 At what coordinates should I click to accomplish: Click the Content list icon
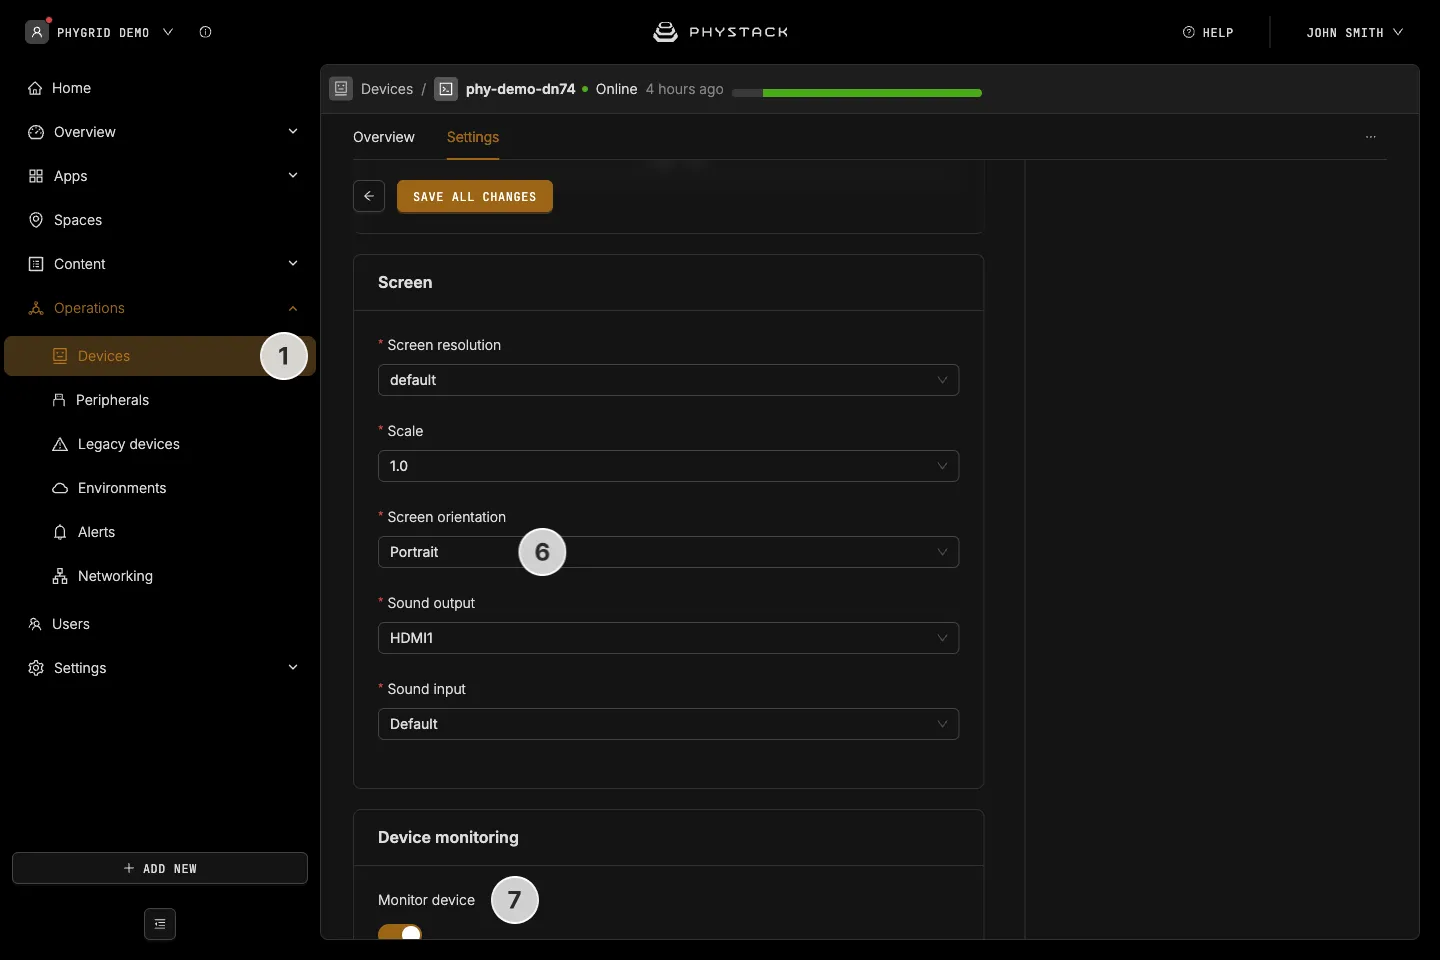click(x=36, y=264)
